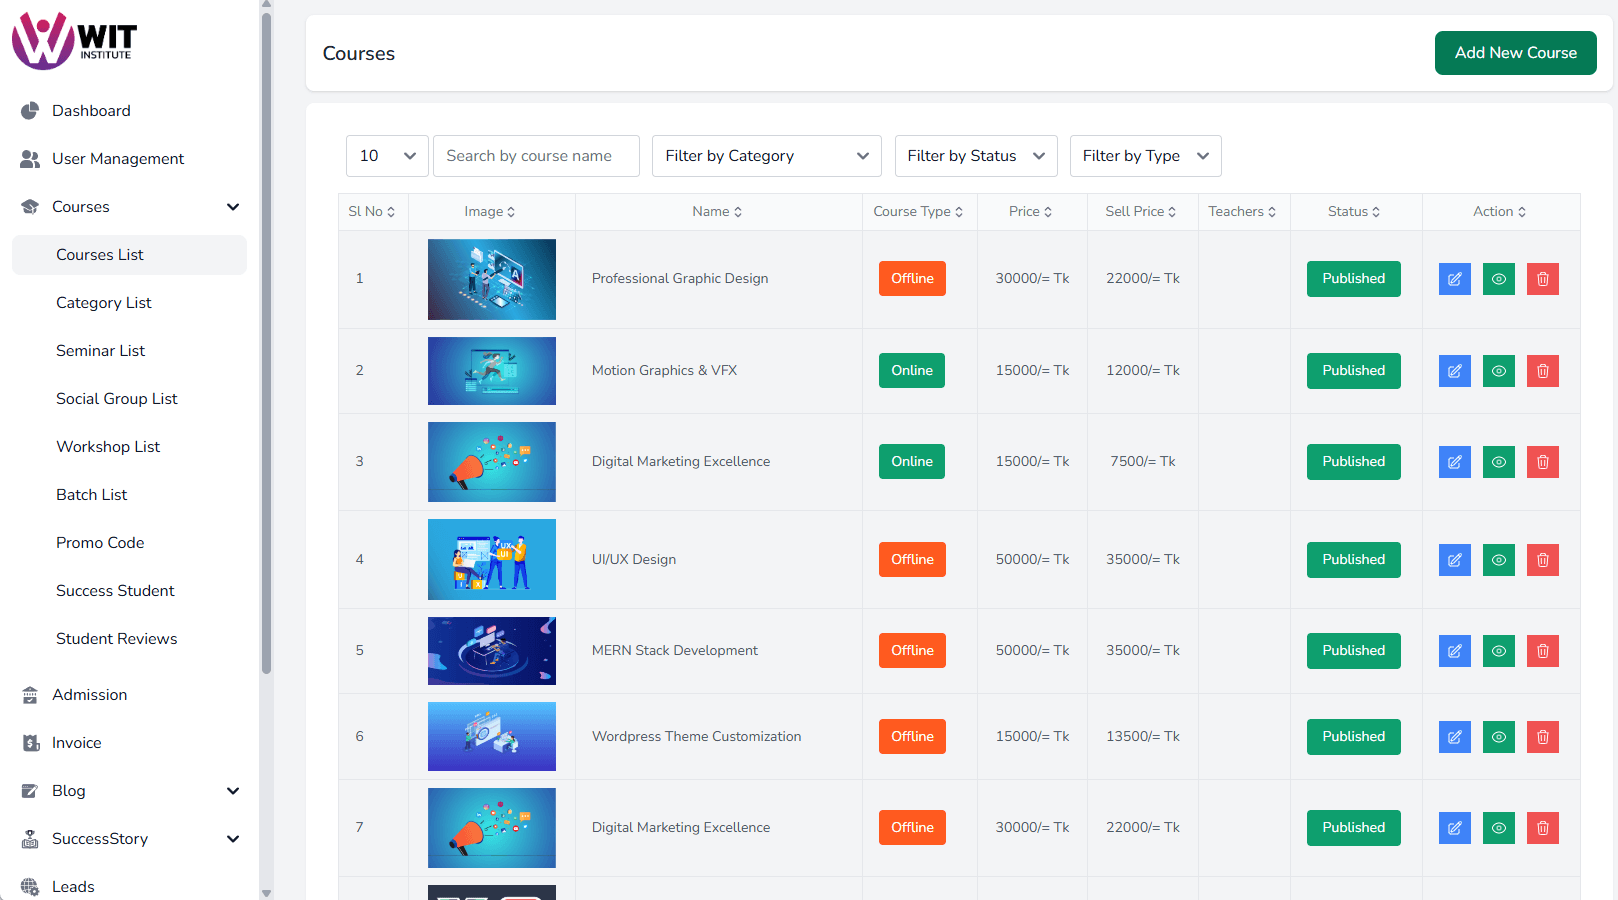Open the rows-per-page dropdown showing 10

[387, 156]
